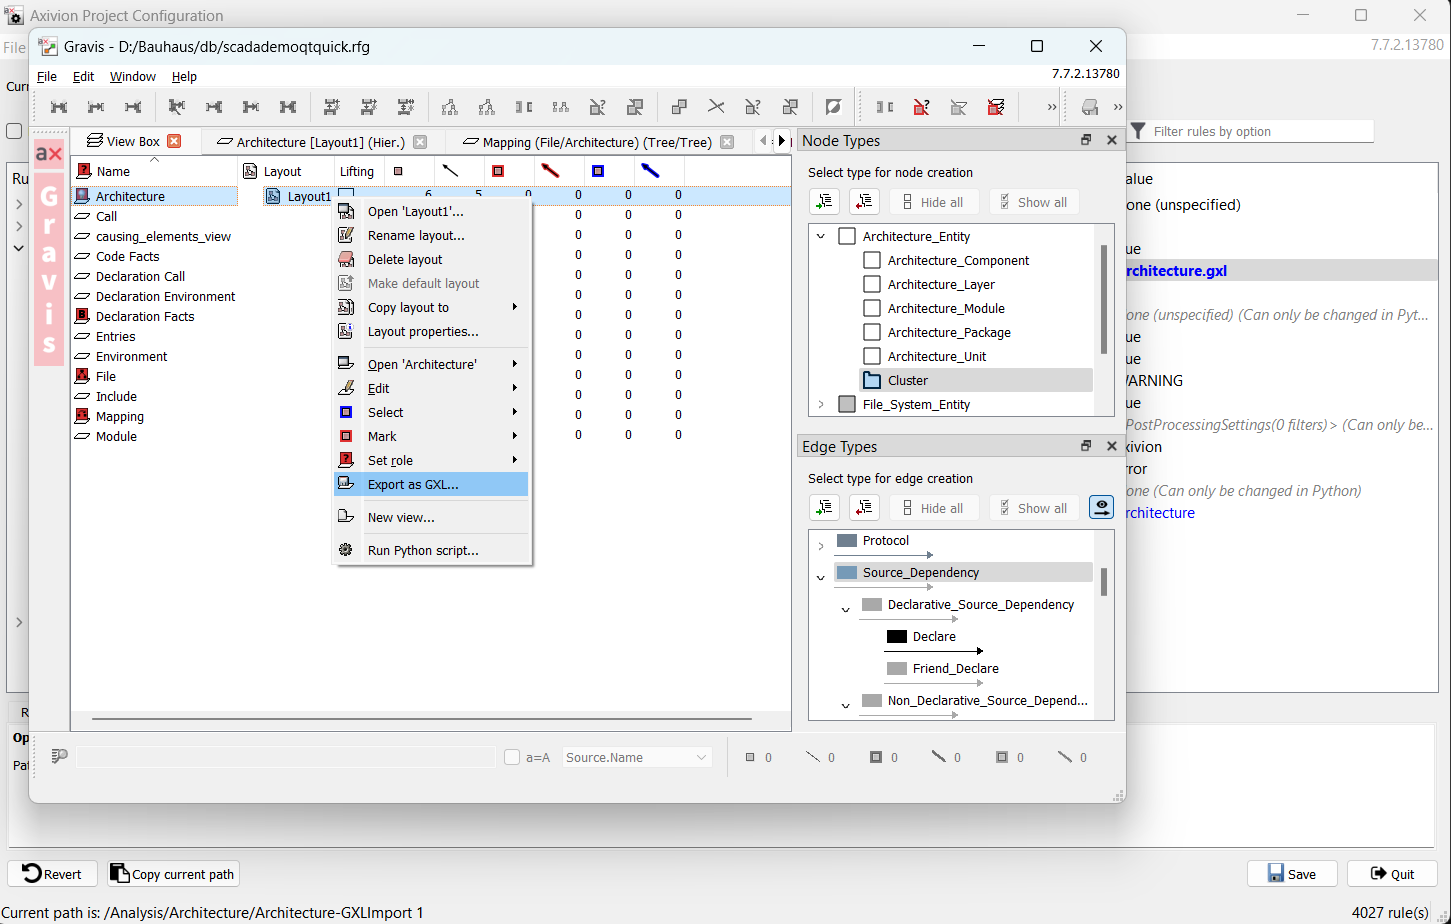1451x924 pixels.
Task: Enable the a=A case-sensitive checkbox
Action: (512, 757)
